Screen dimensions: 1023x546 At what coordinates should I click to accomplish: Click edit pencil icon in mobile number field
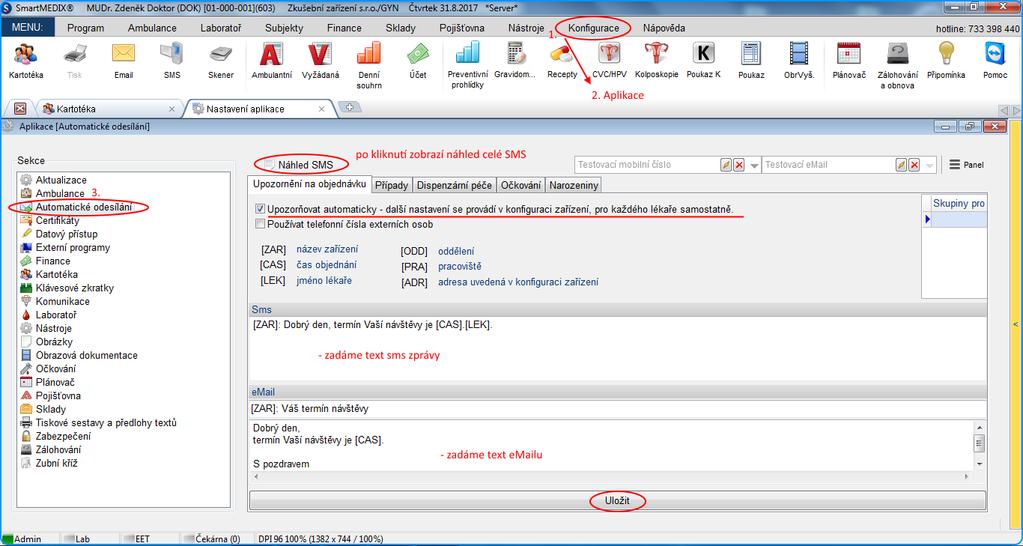pos(725,165)
